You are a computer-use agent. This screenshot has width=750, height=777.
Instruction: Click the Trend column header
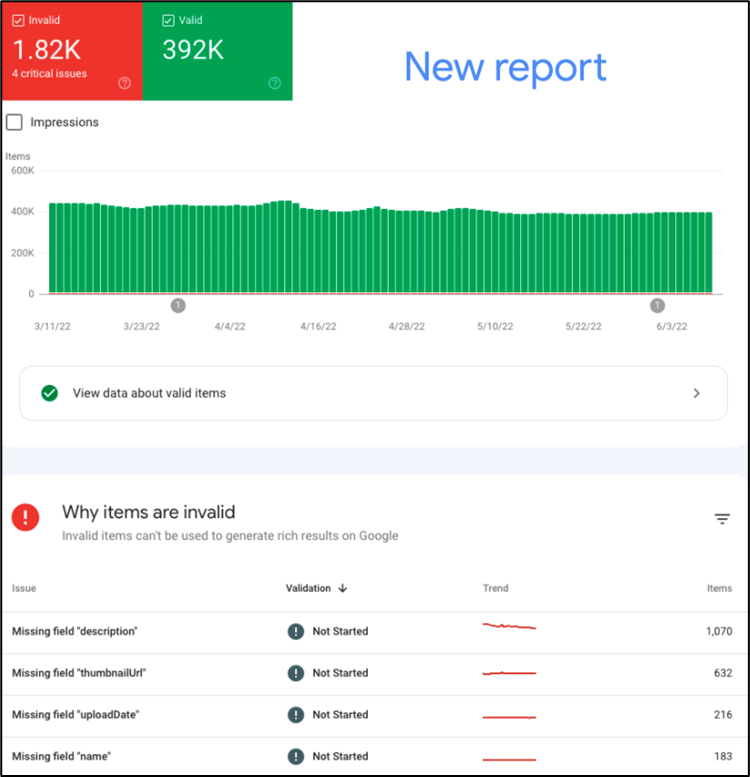point(495,588)
